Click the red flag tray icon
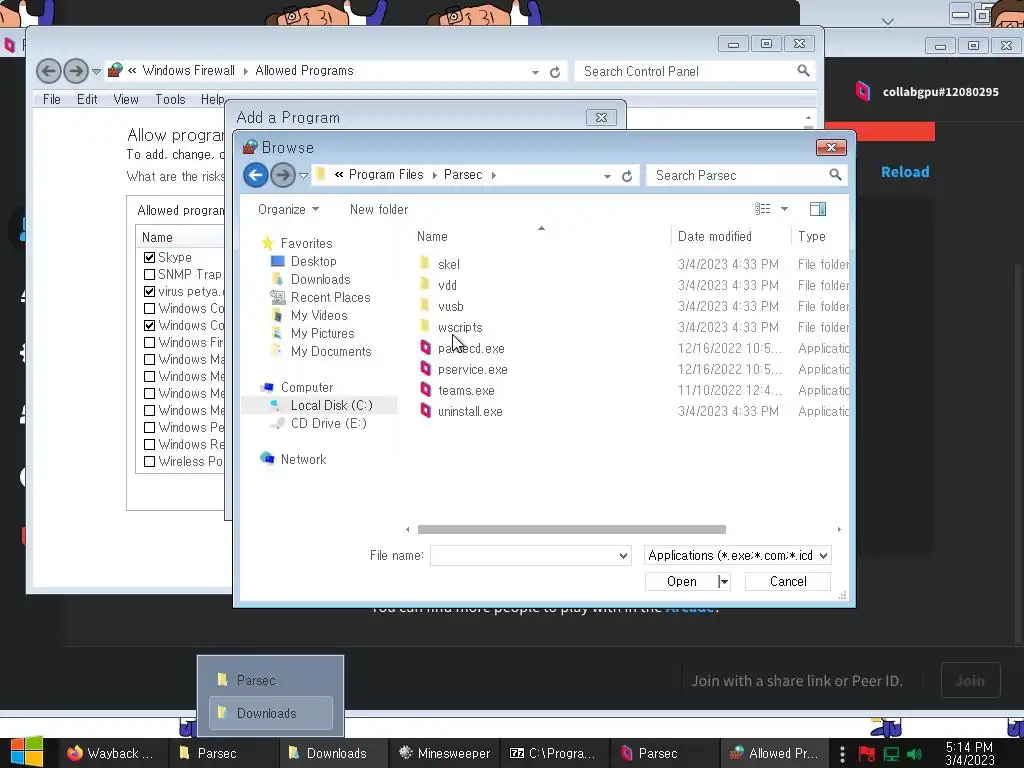1024x768 pixels. 867,754
